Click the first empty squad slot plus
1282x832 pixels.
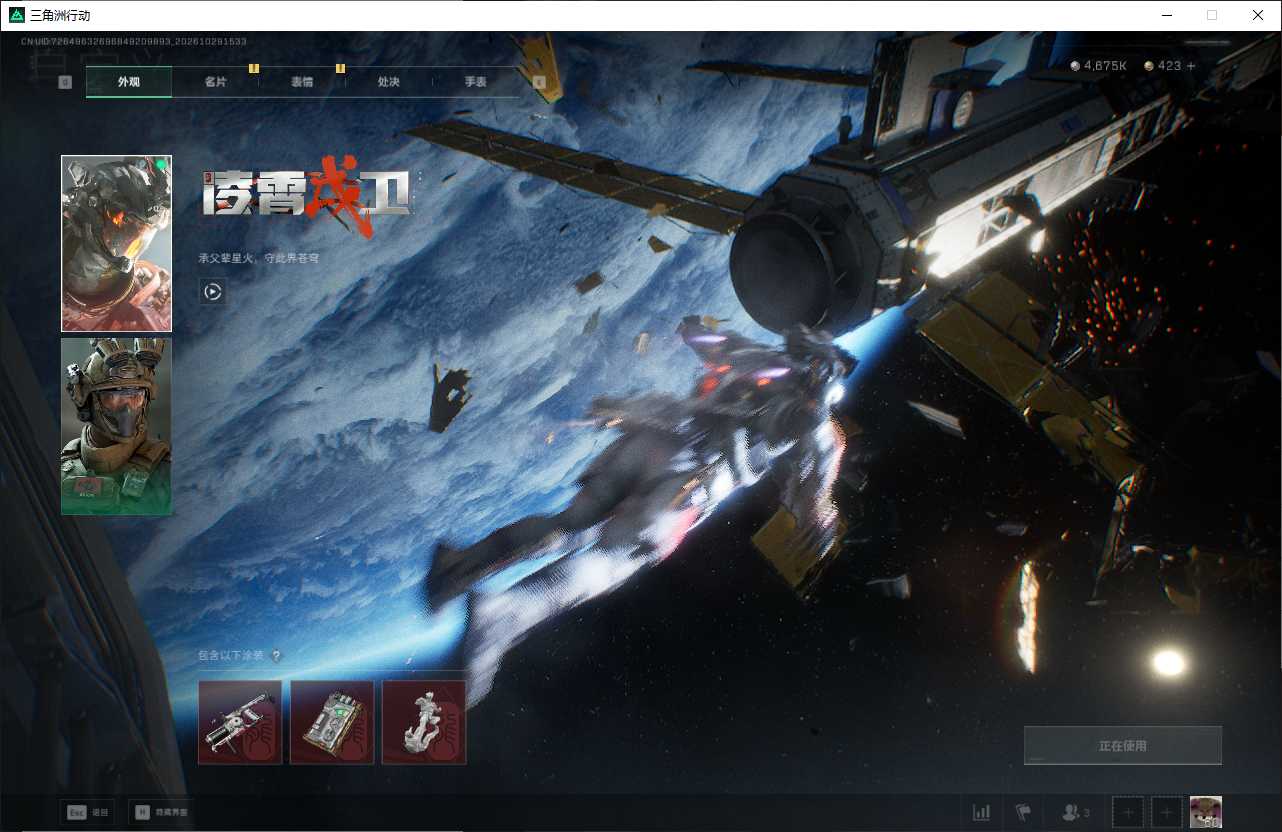point(1128,812)
